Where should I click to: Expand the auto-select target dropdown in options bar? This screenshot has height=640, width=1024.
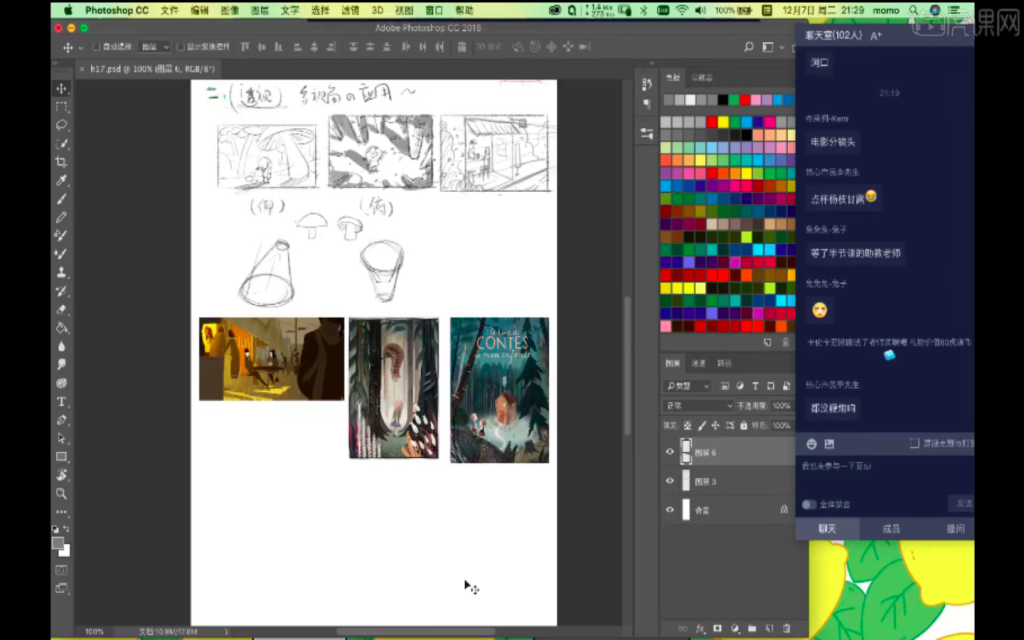pyautogui.click(x=154, y=47)
